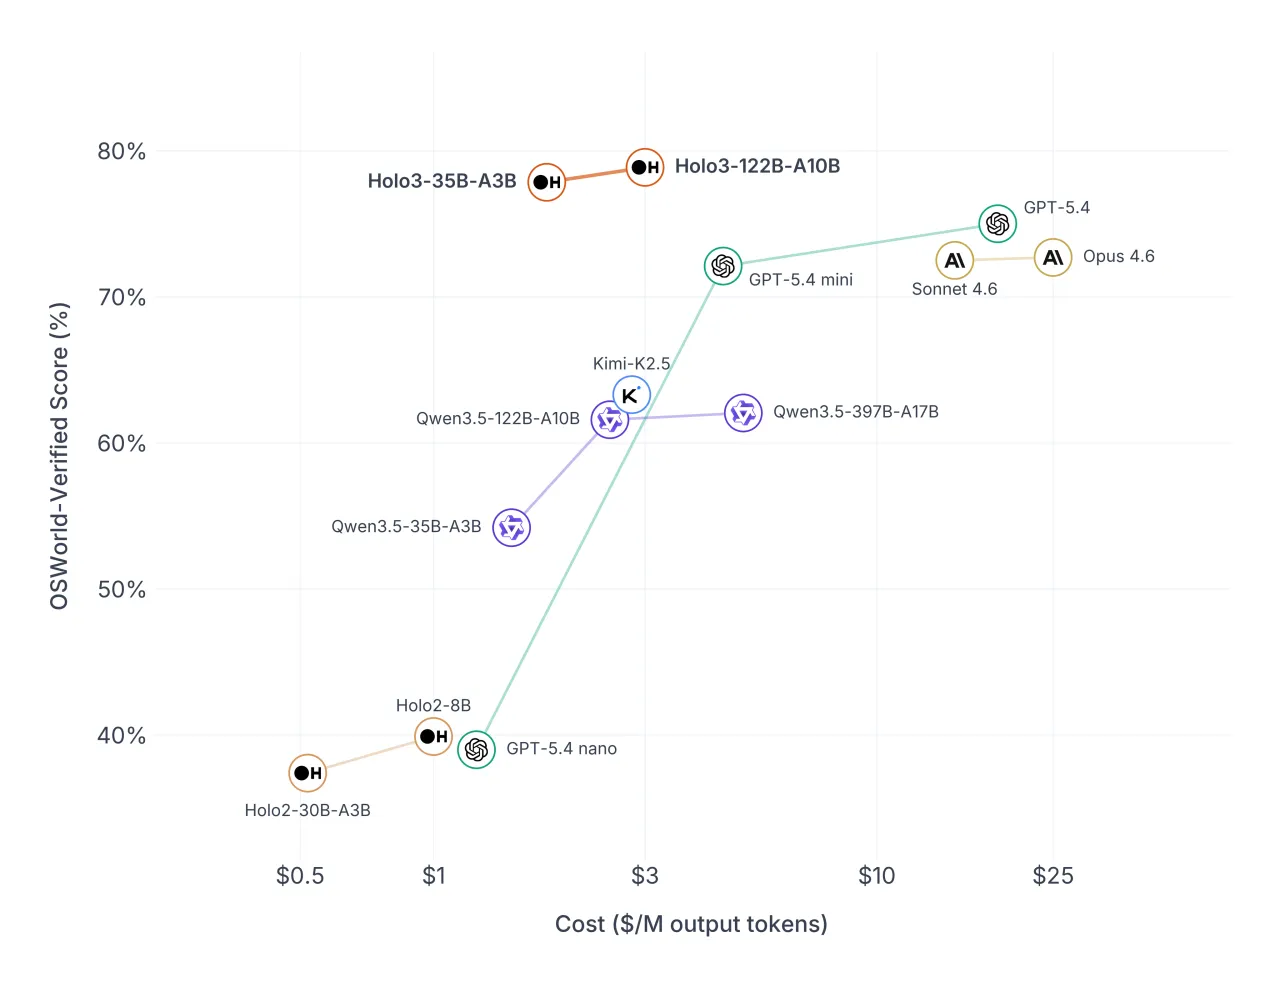Click the Holo3-122B-A10B text label
The width and height of the screenshot is (1280, 987).
click(x=757, y=166)
